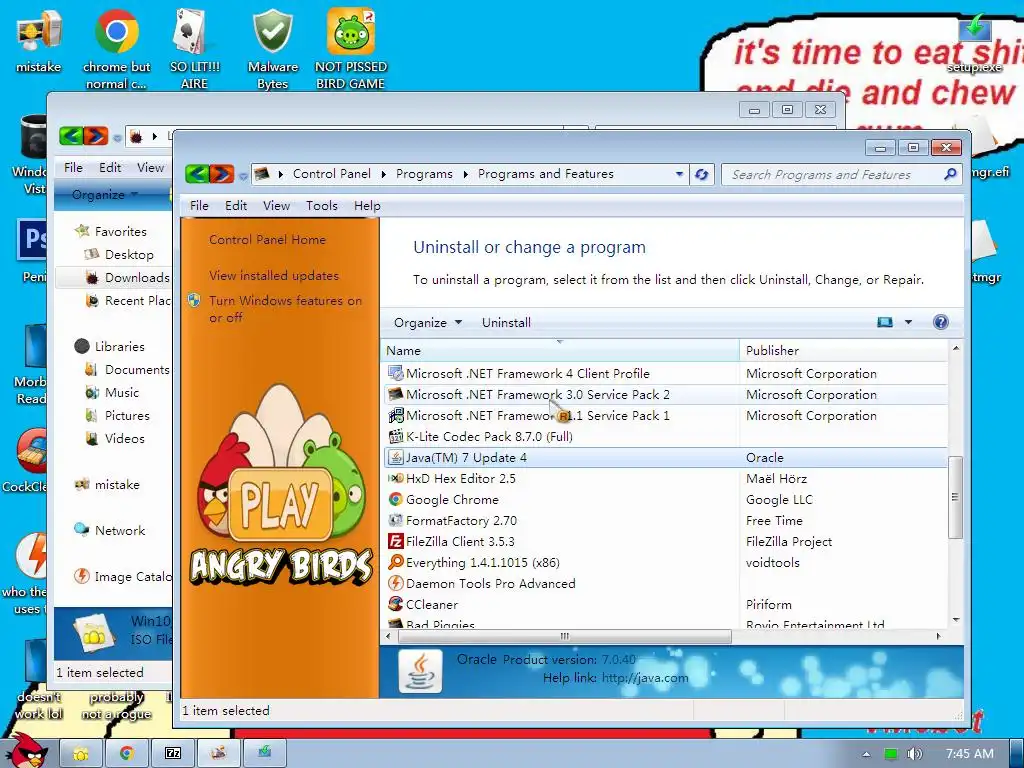Click the Everything 1.4.1.1015 icon
The height and width of the screenshot is (768, 1024).
coord(395,562)
